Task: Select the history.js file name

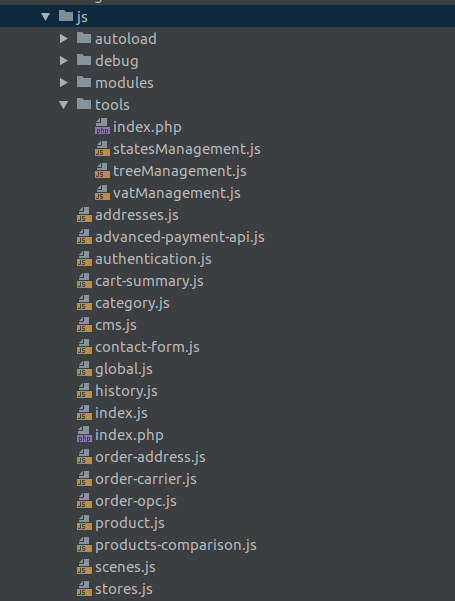Action: click(126, 391)
